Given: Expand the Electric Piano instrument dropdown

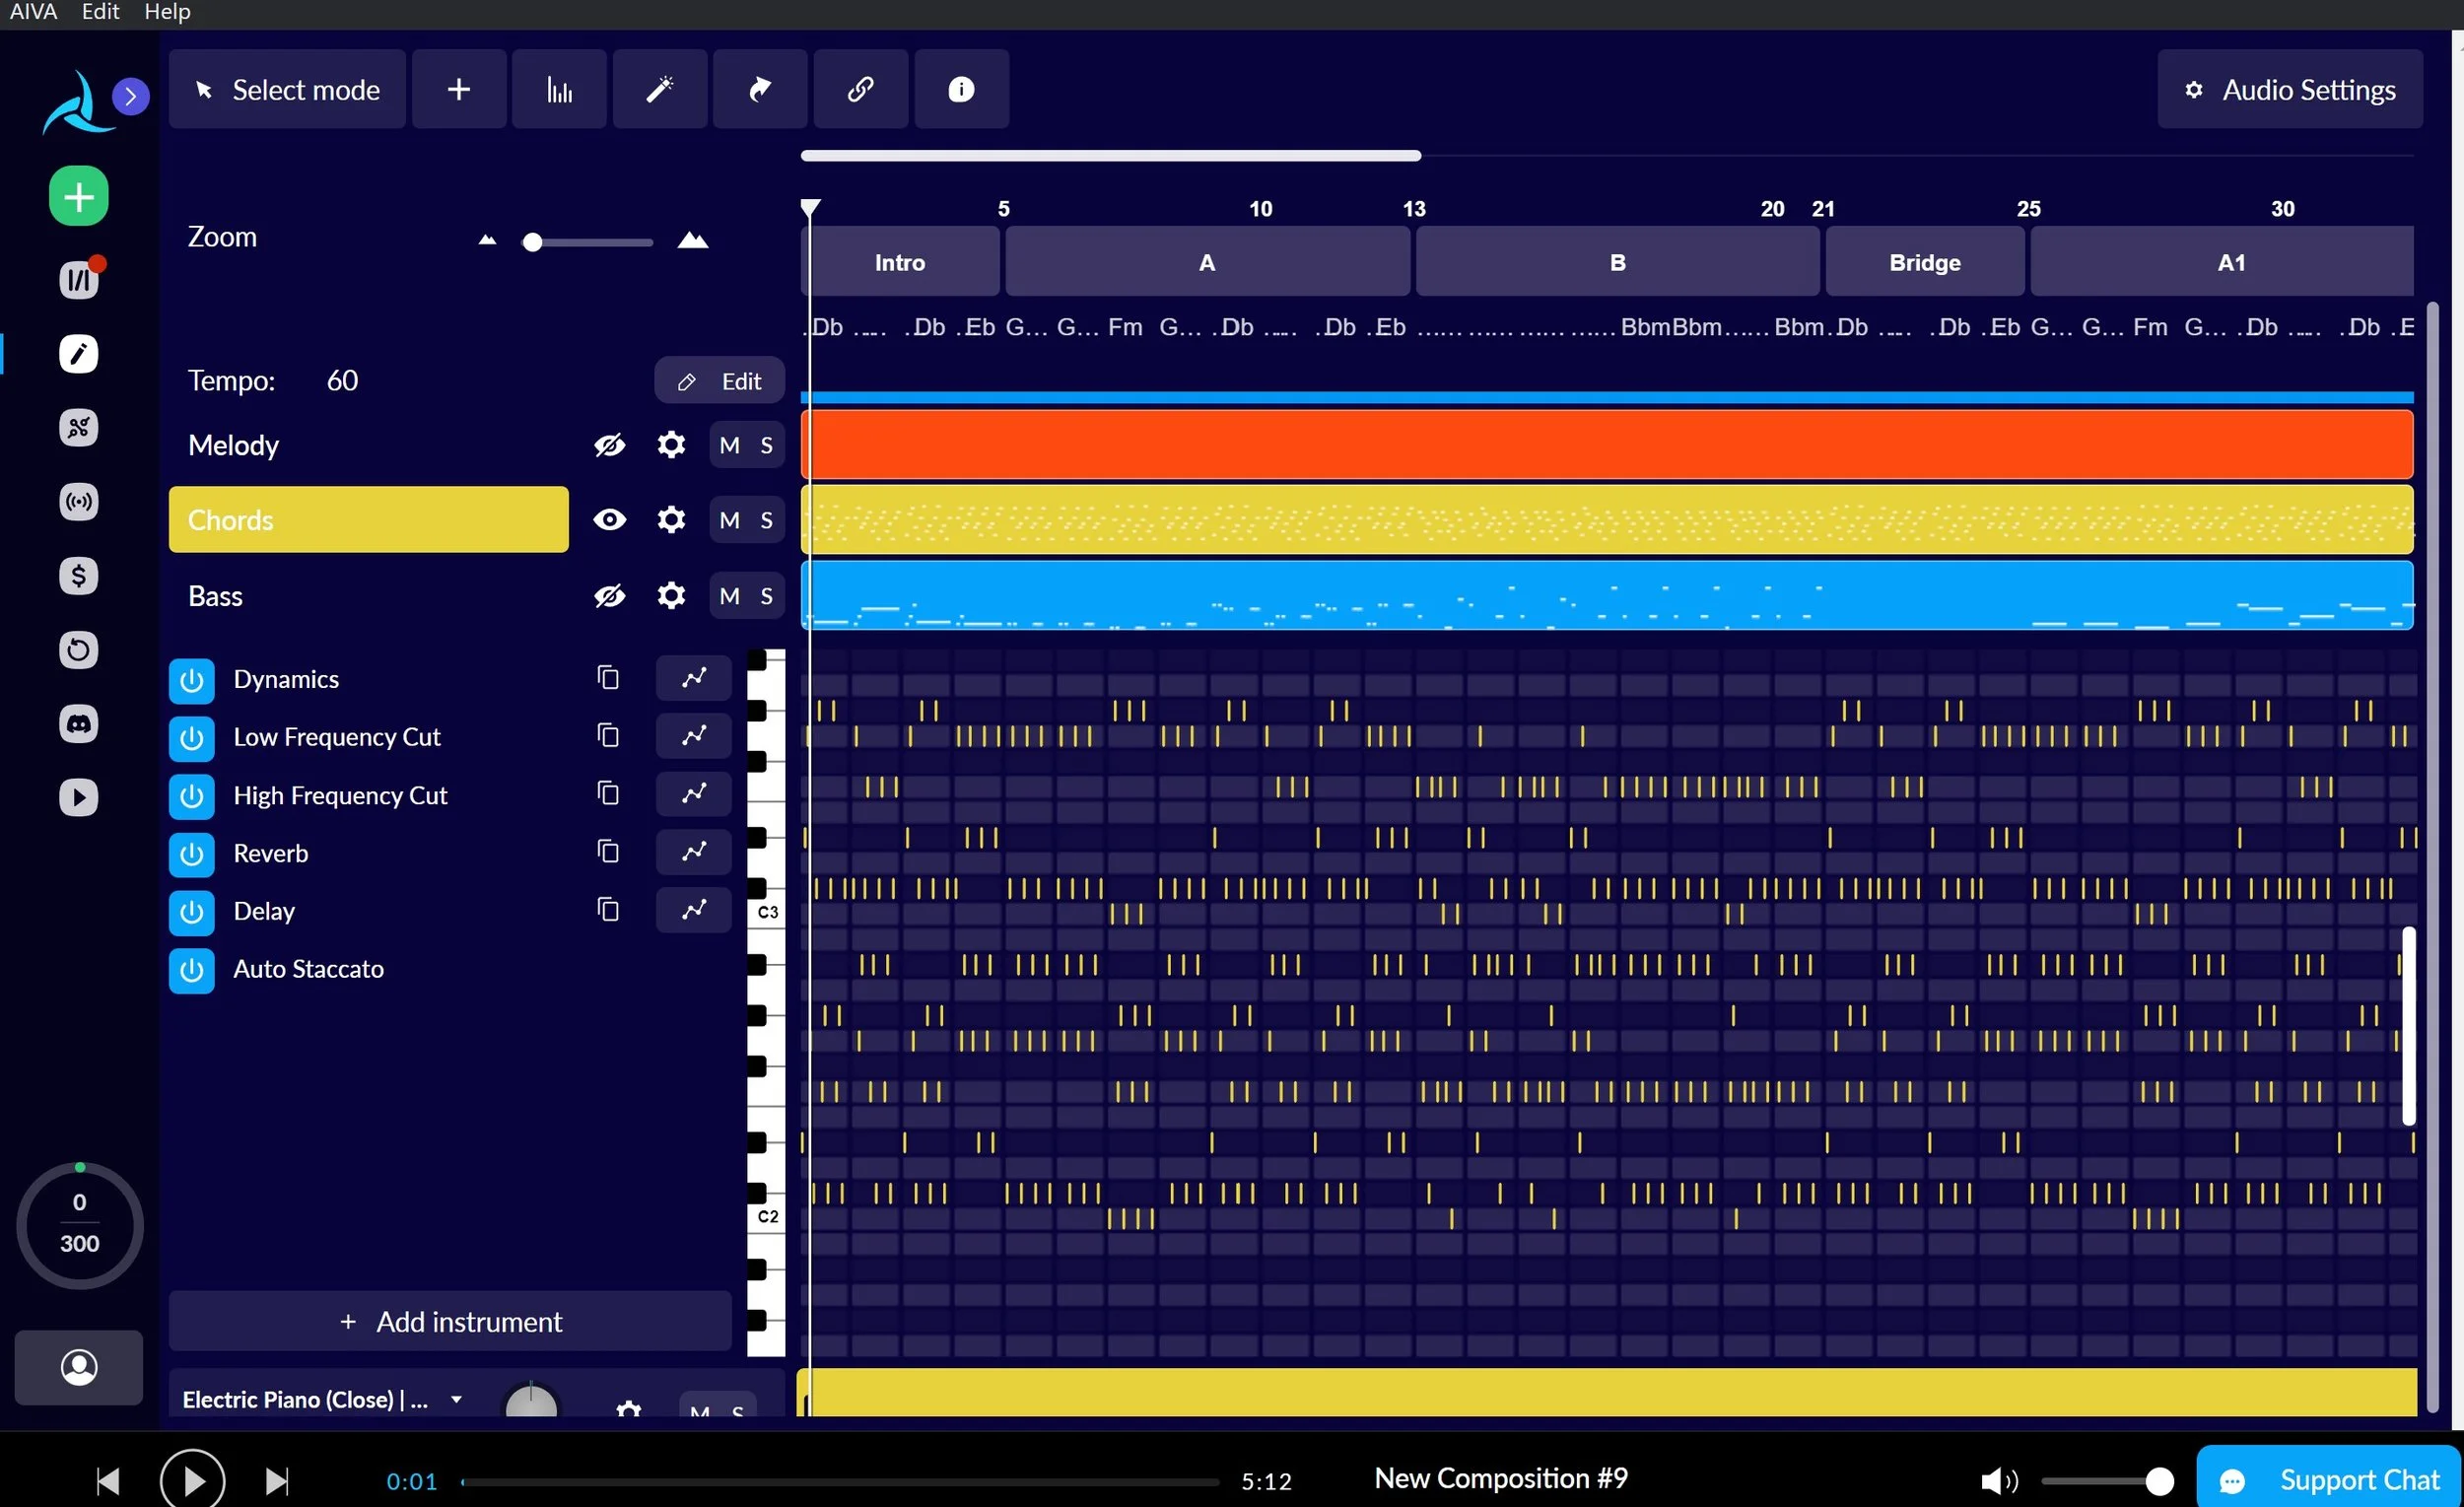Looking at the screenshot, I should pyautogui.click(x=457, y=1399).
